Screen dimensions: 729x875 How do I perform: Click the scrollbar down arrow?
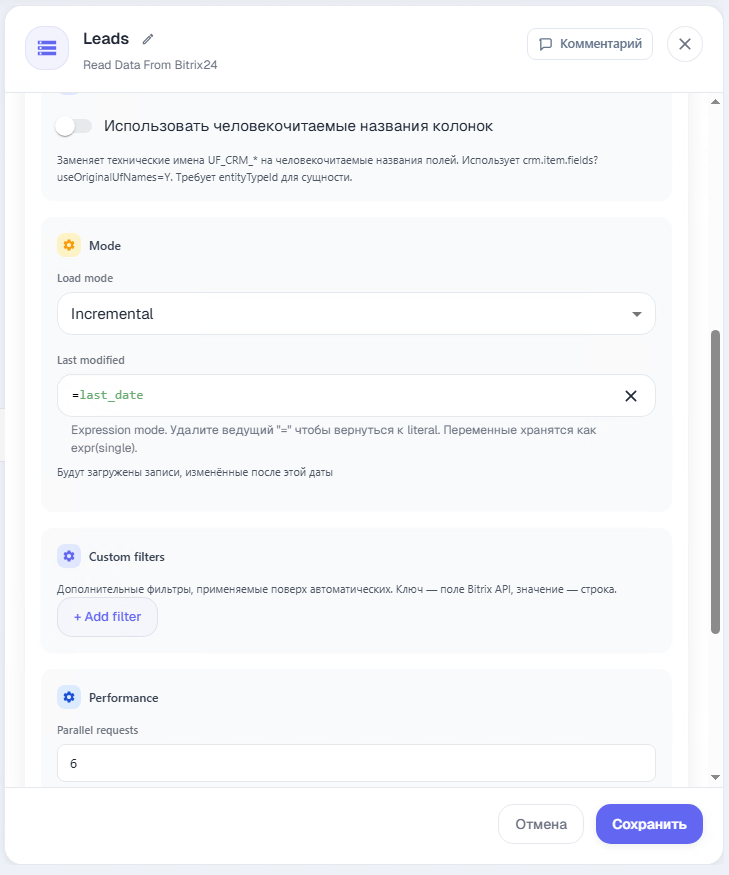[x=715, y=777]
